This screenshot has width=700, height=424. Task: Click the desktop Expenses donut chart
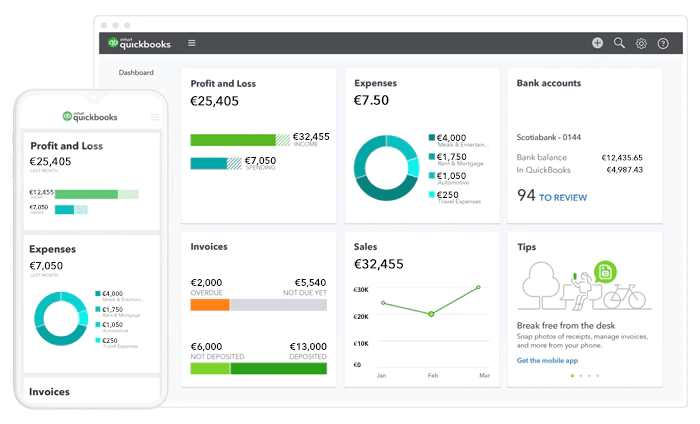[x=387, y=168]
